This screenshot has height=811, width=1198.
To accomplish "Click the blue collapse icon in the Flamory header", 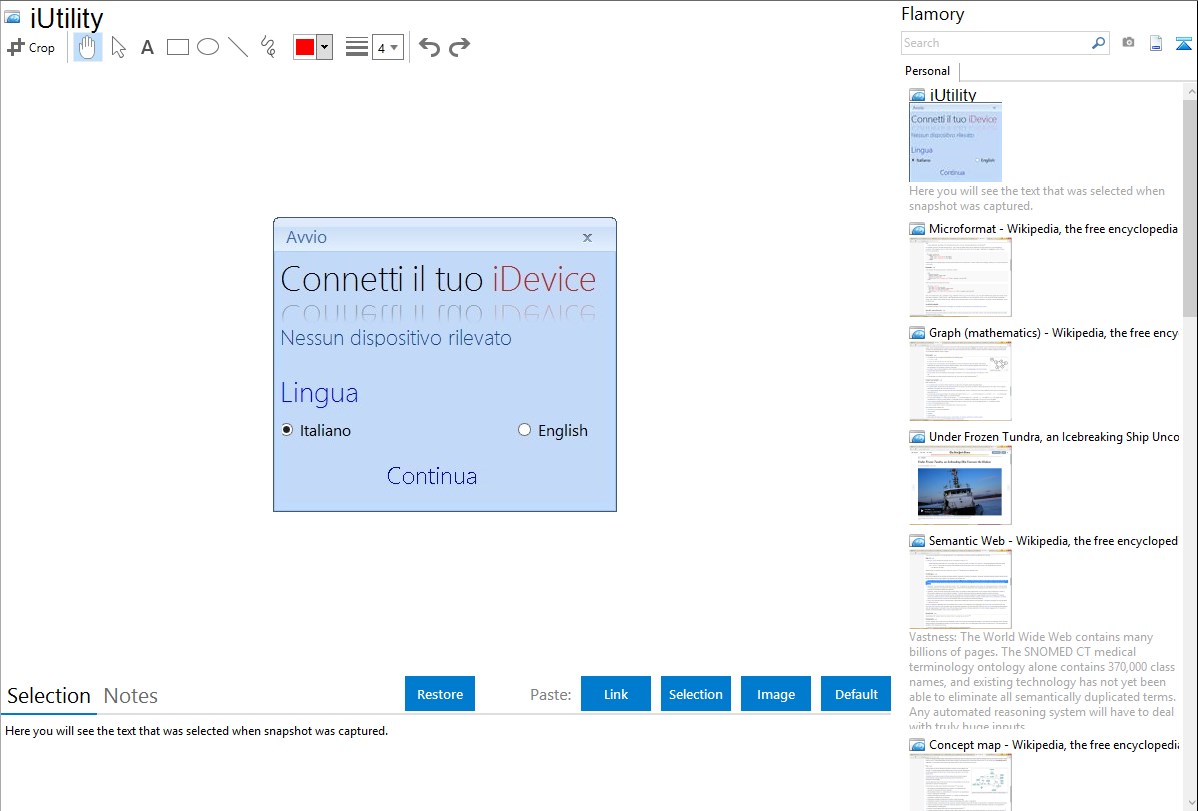I will tap(1183, 43).
